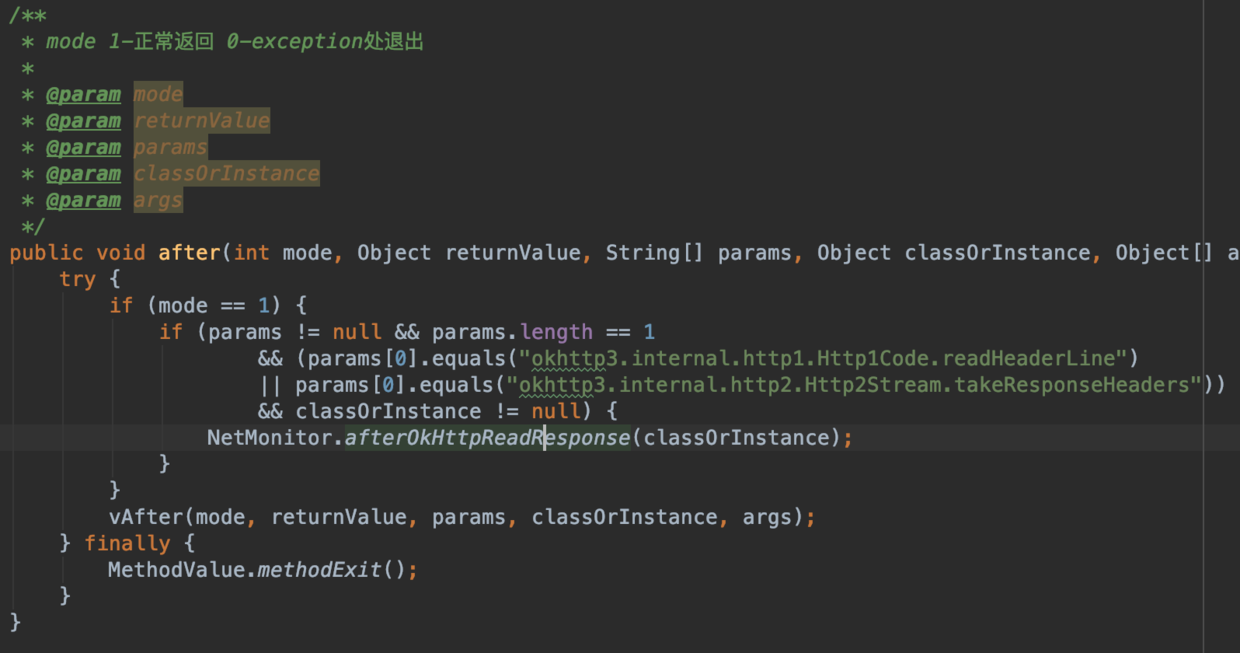Click the "public" keyword of the method
Screen dimensions: 1240x653
pyautogui.click(x=47, y=253)
